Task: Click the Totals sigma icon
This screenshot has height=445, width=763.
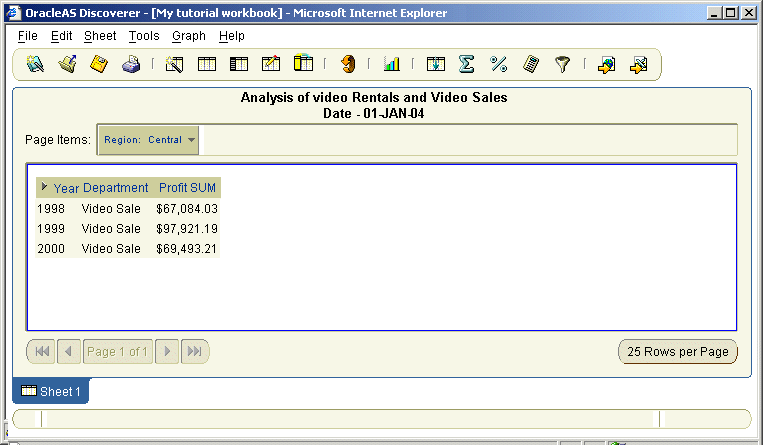Action: tap(466, 64)
